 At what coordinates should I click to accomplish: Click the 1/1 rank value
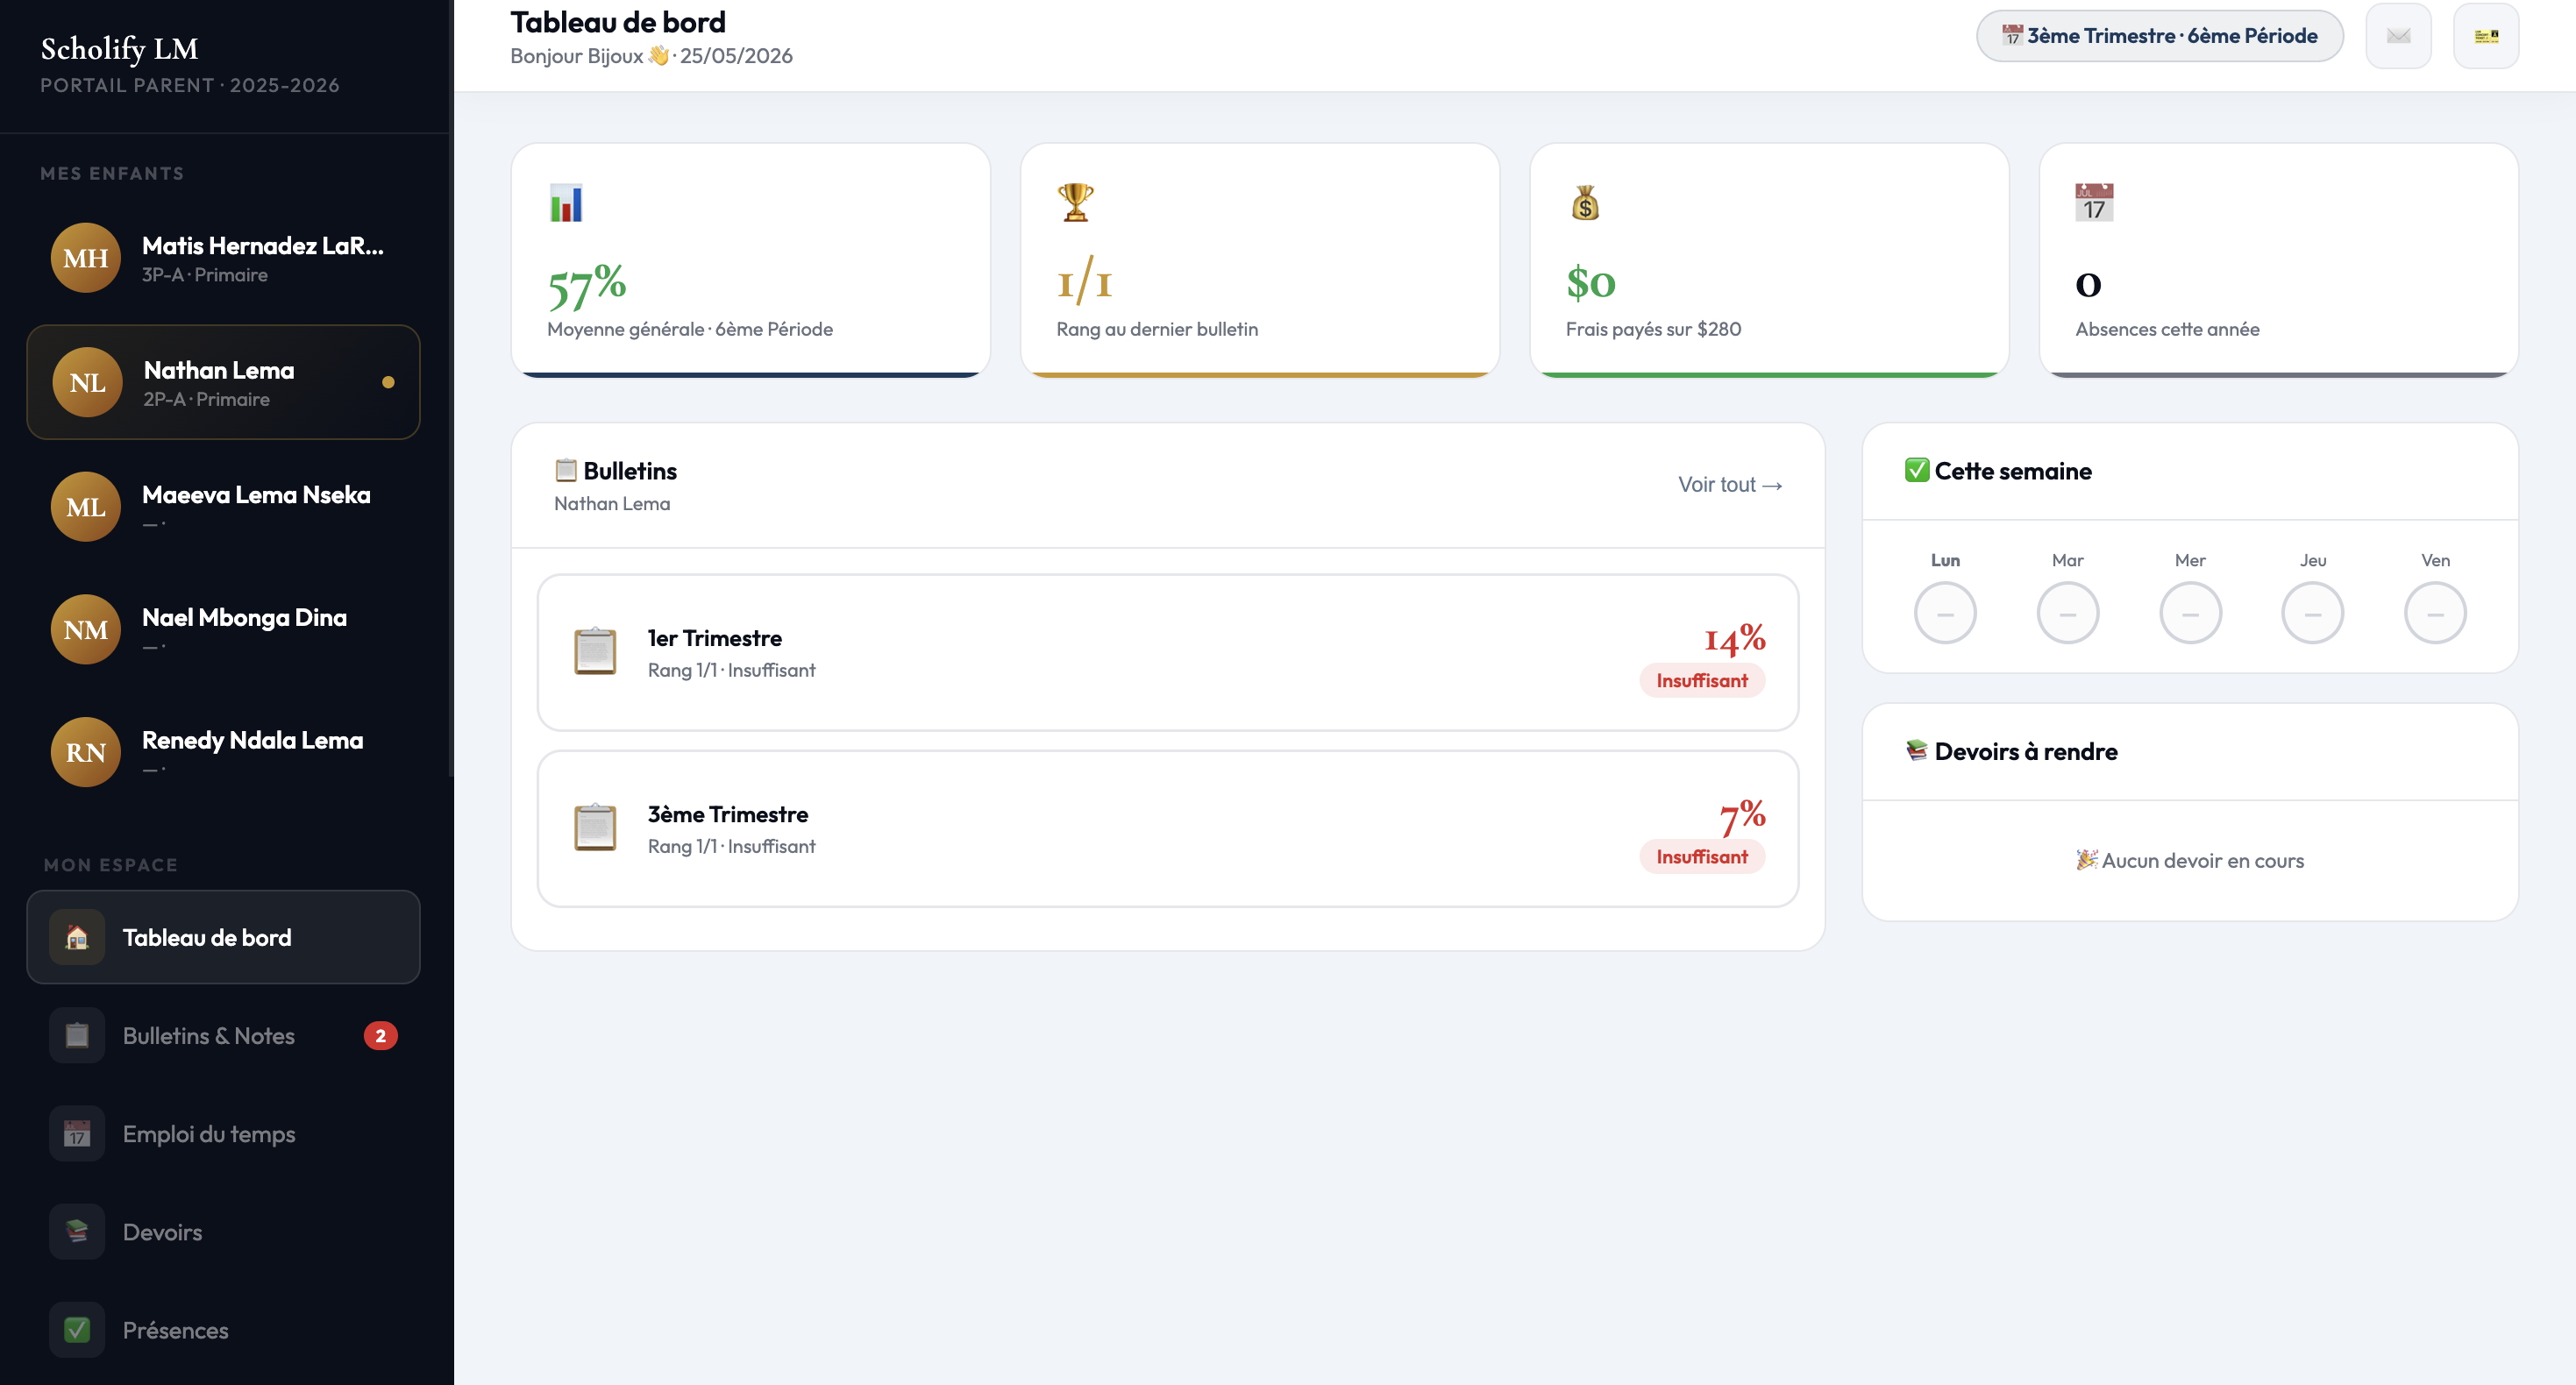click(1084, 281)
